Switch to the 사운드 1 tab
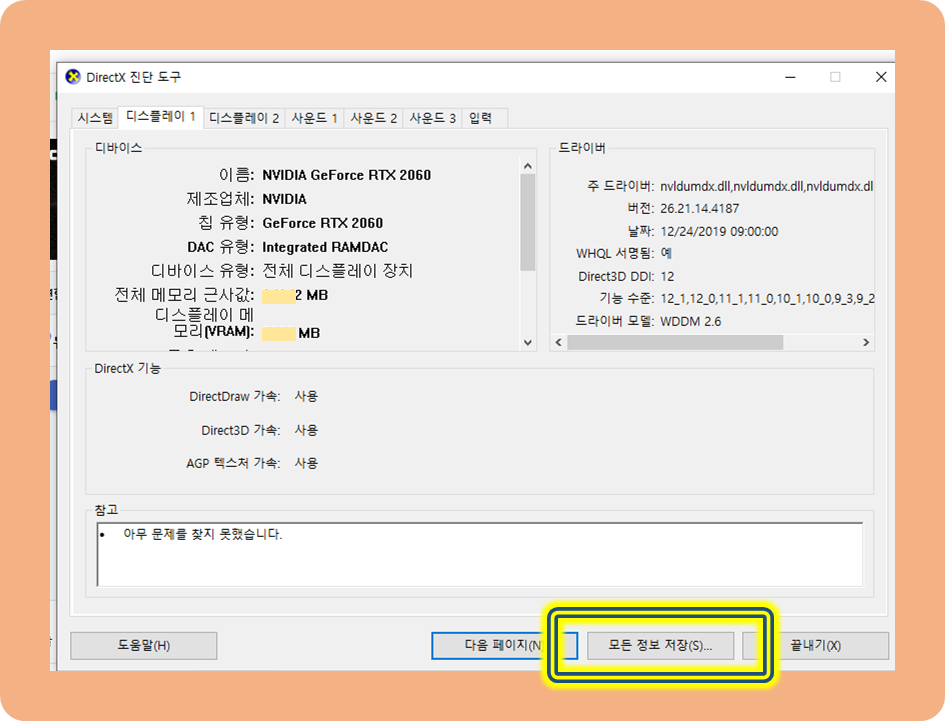Viewport: 945px width, 721px height. (x=314, y=118)
